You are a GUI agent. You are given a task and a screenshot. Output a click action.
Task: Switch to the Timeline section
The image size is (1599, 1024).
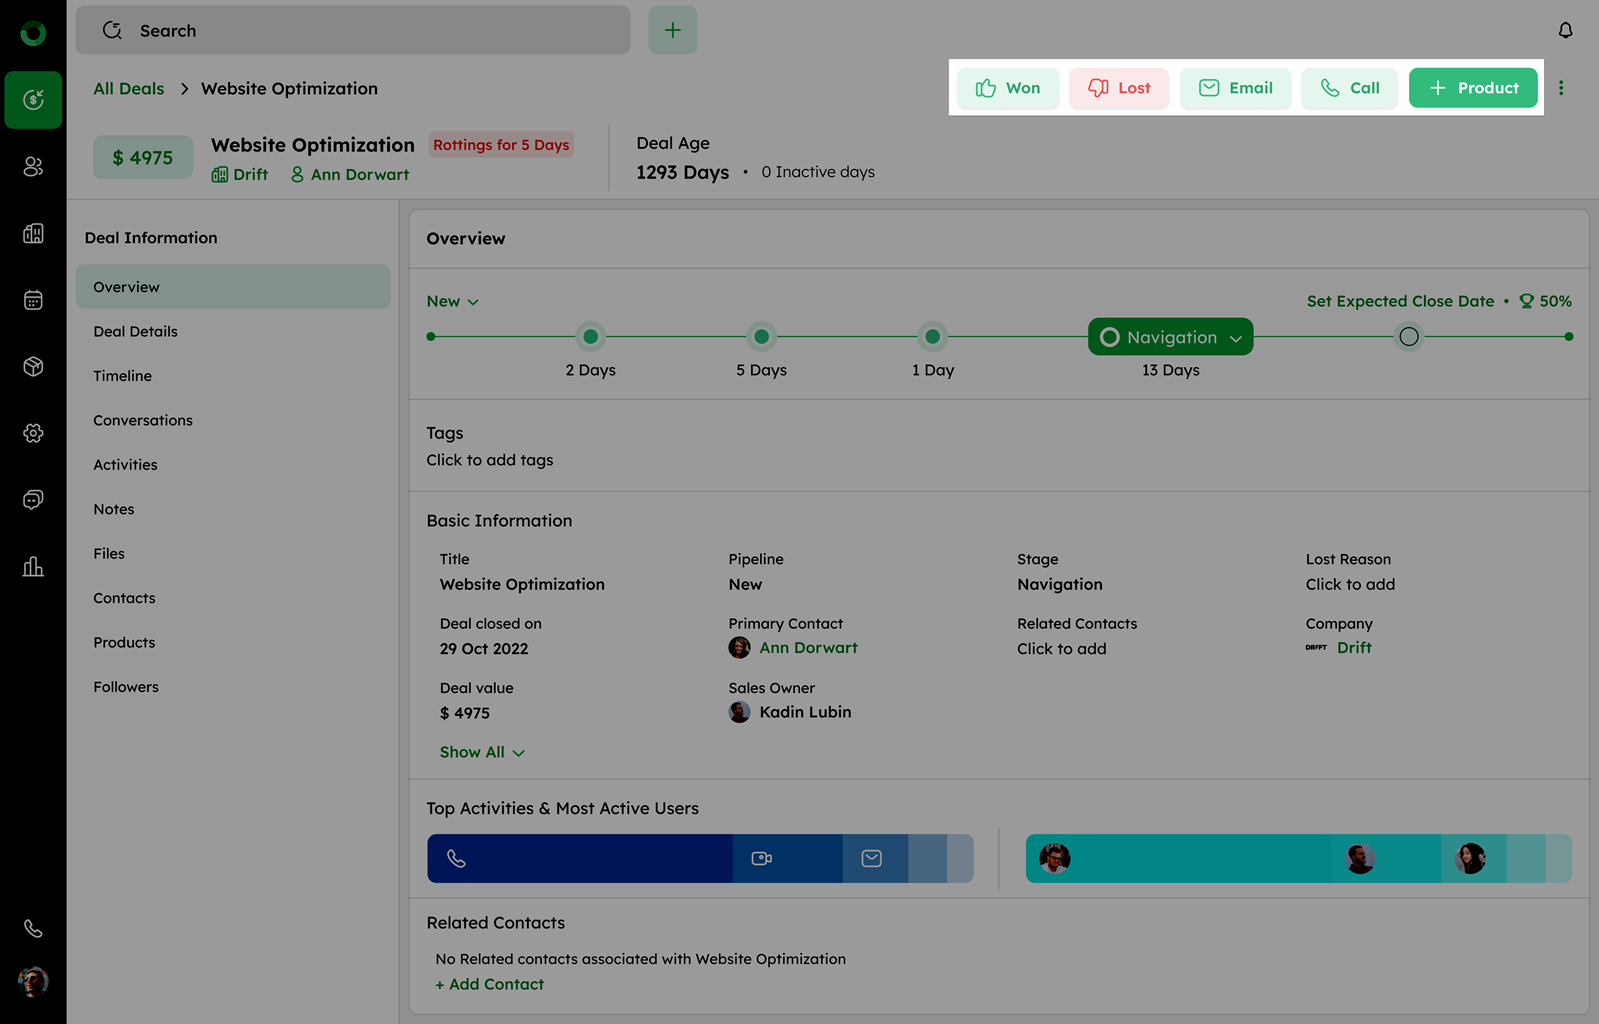point(123,376)
